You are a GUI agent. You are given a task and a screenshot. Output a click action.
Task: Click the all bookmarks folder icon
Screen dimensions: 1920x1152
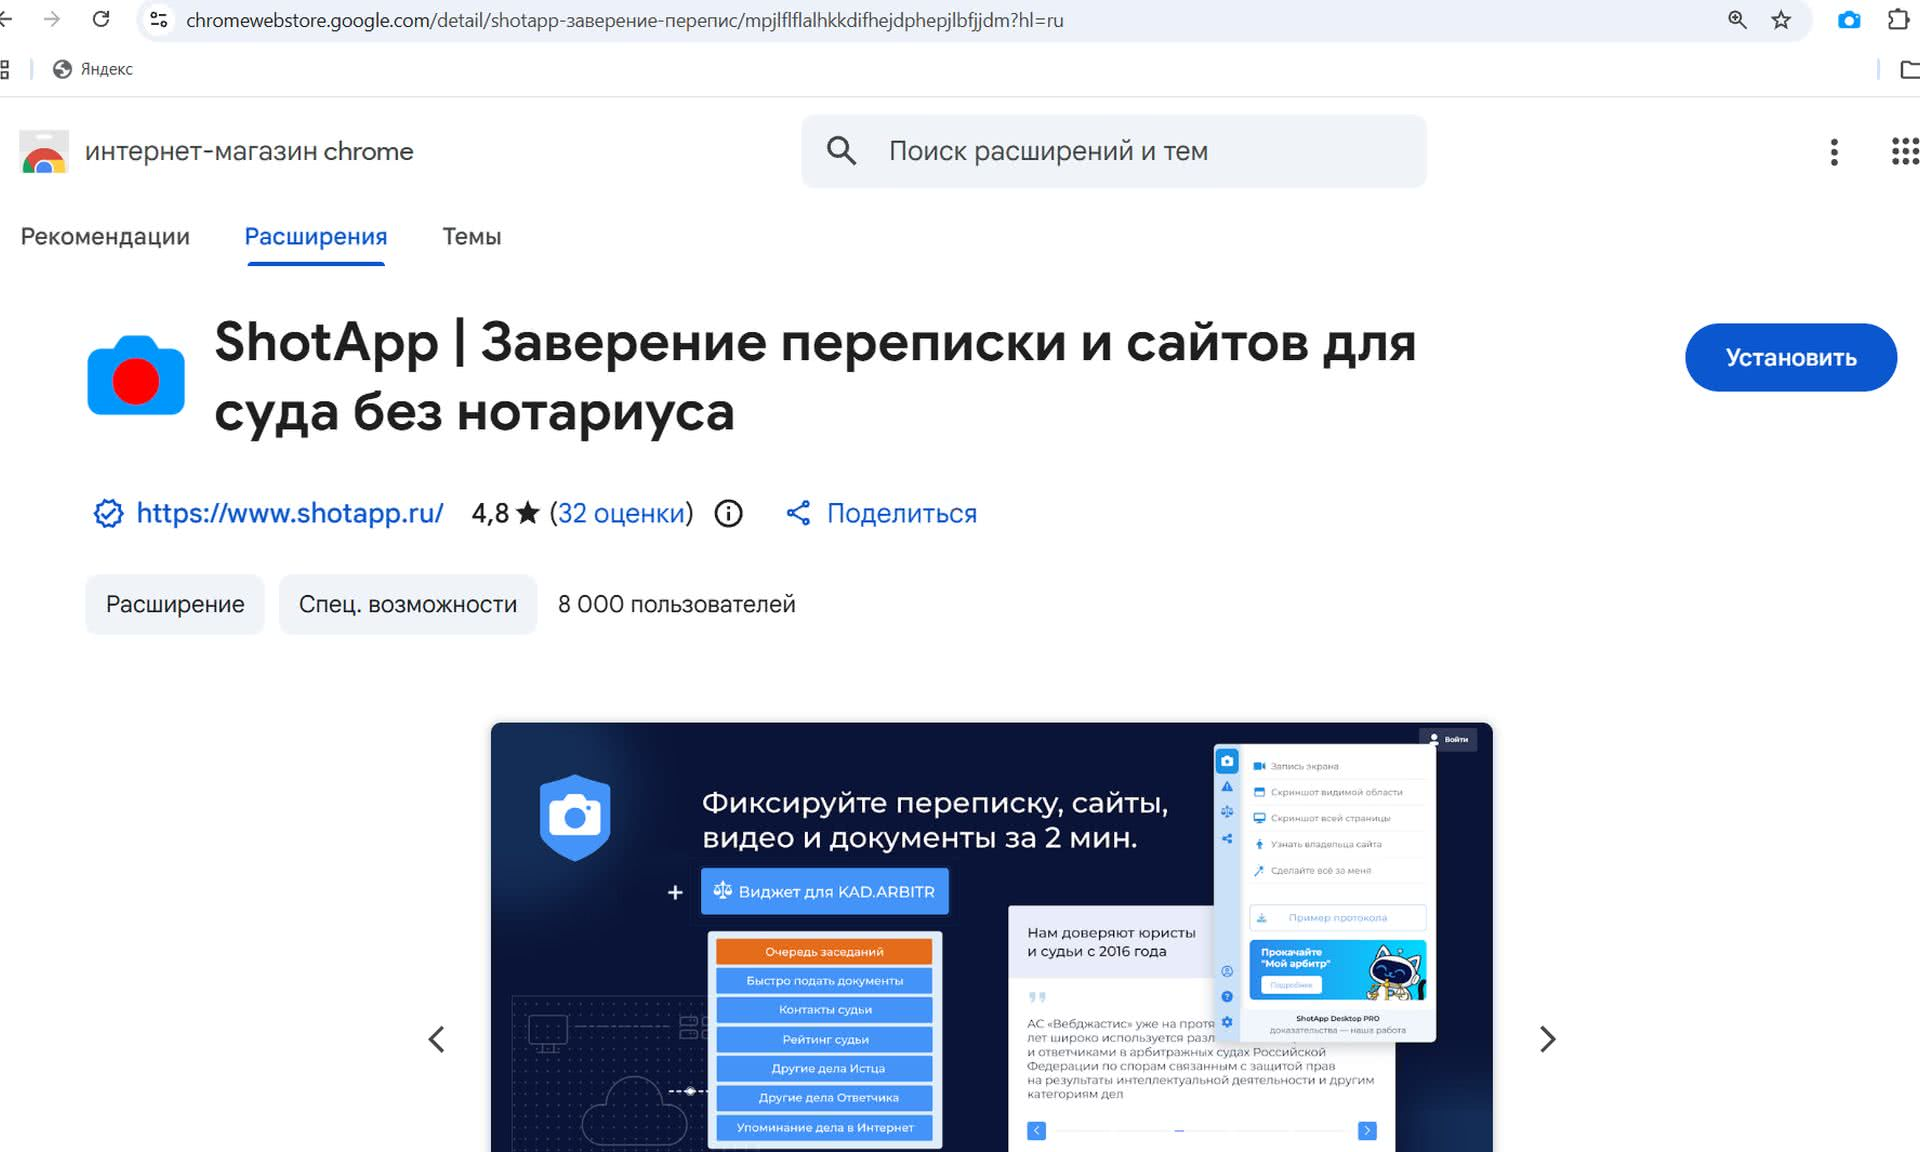(x=1908, y=69)
